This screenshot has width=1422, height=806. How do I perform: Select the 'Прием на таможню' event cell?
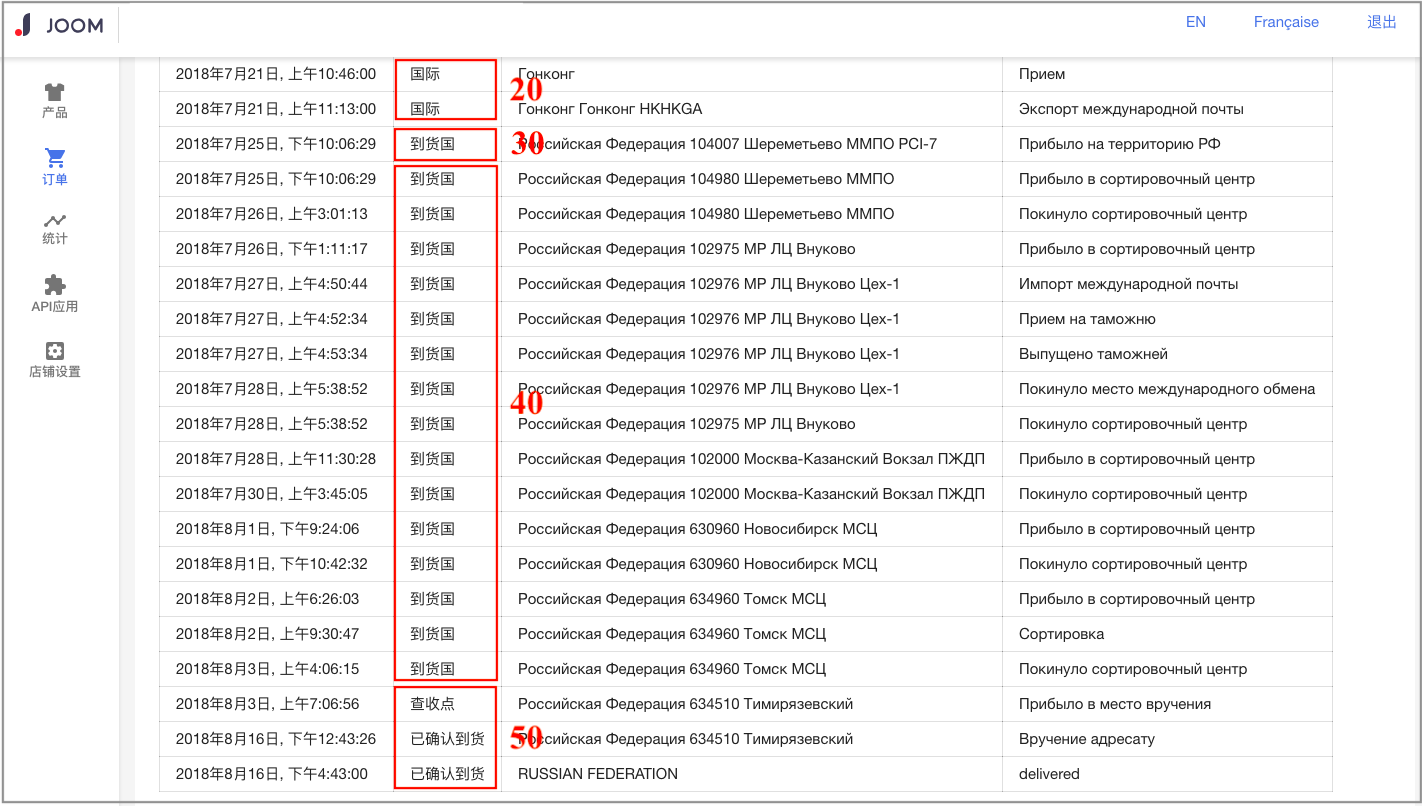pos(1087,319)
